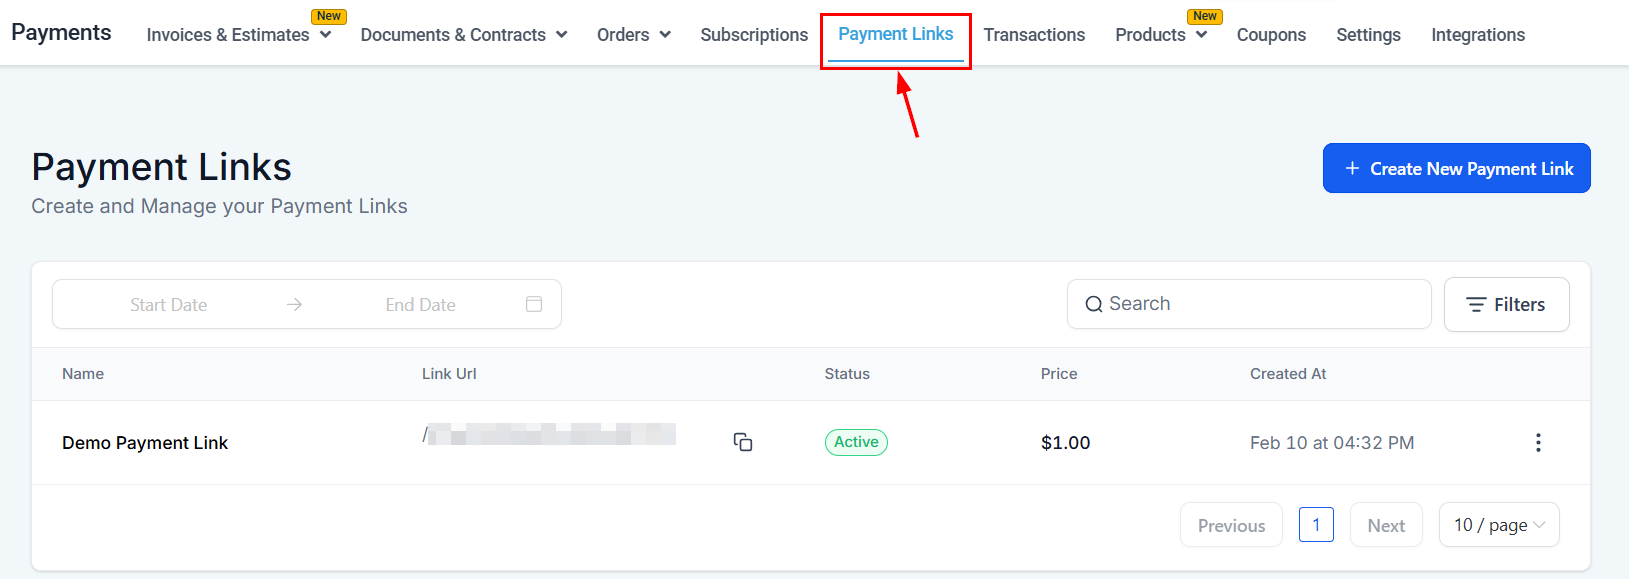This screenshot has width=1629, height=579.
Task: Change the 10 / page size selector
Action: [1498, 525]
